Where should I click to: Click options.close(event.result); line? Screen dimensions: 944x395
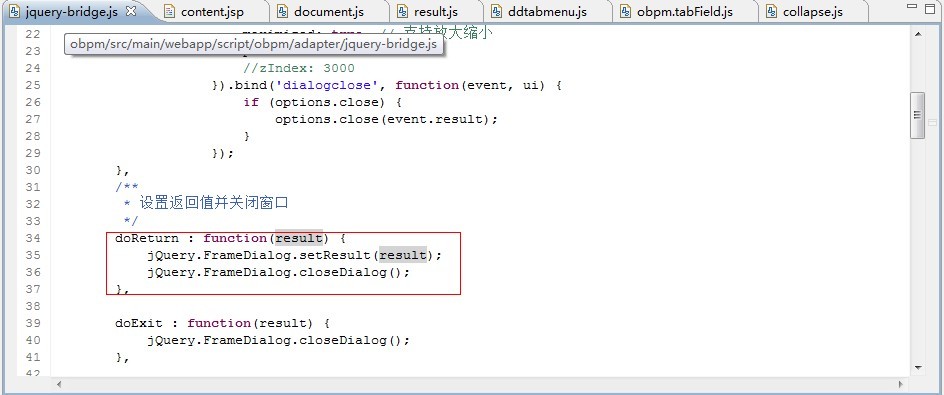(x=387, y=119)
